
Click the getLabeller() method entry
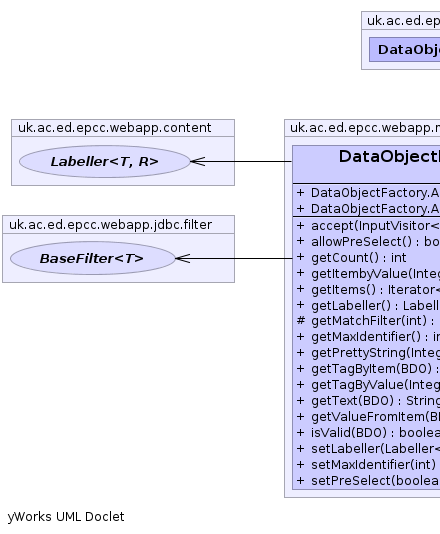[x=366, y=306]
